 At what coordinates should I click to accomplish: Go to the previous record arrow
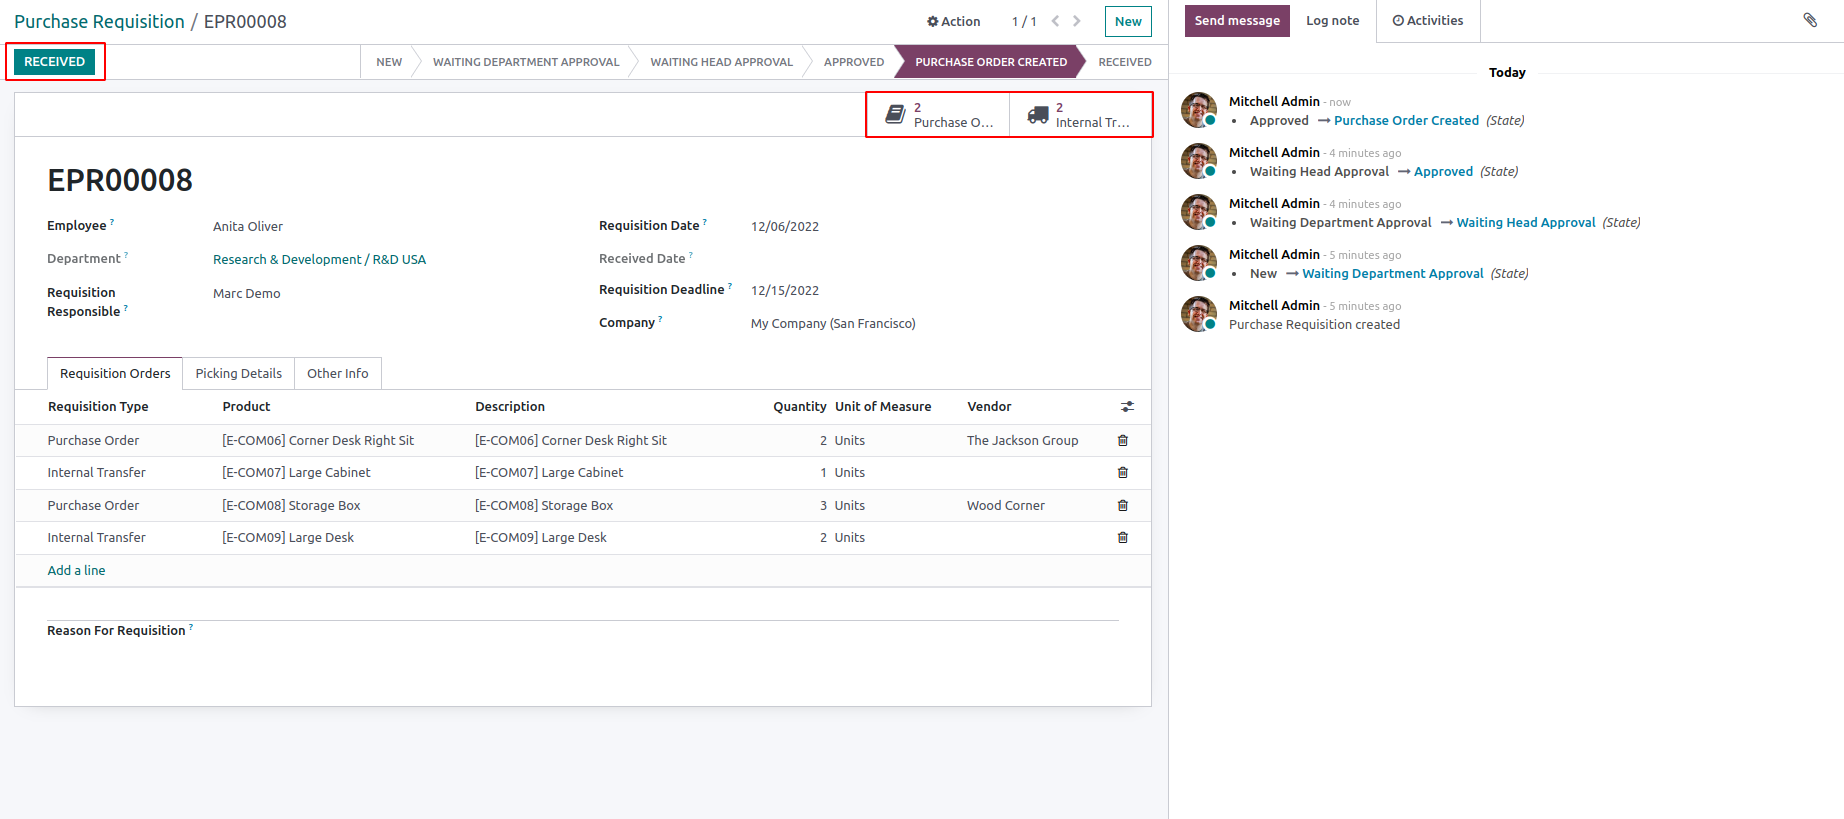[1055, 21]
